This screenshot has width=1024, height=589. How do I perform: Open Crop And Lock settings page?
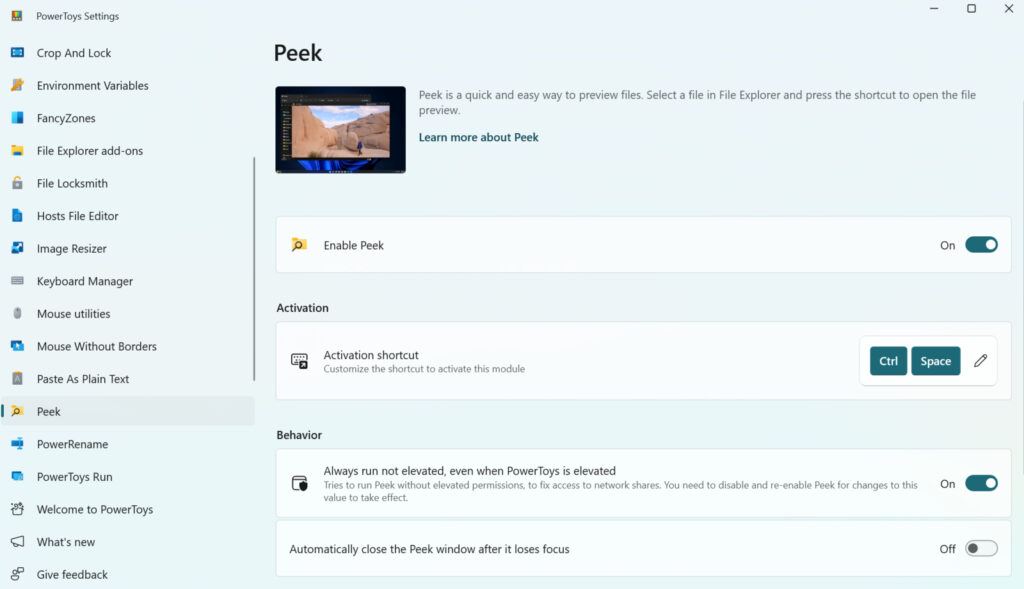point(74,53)
